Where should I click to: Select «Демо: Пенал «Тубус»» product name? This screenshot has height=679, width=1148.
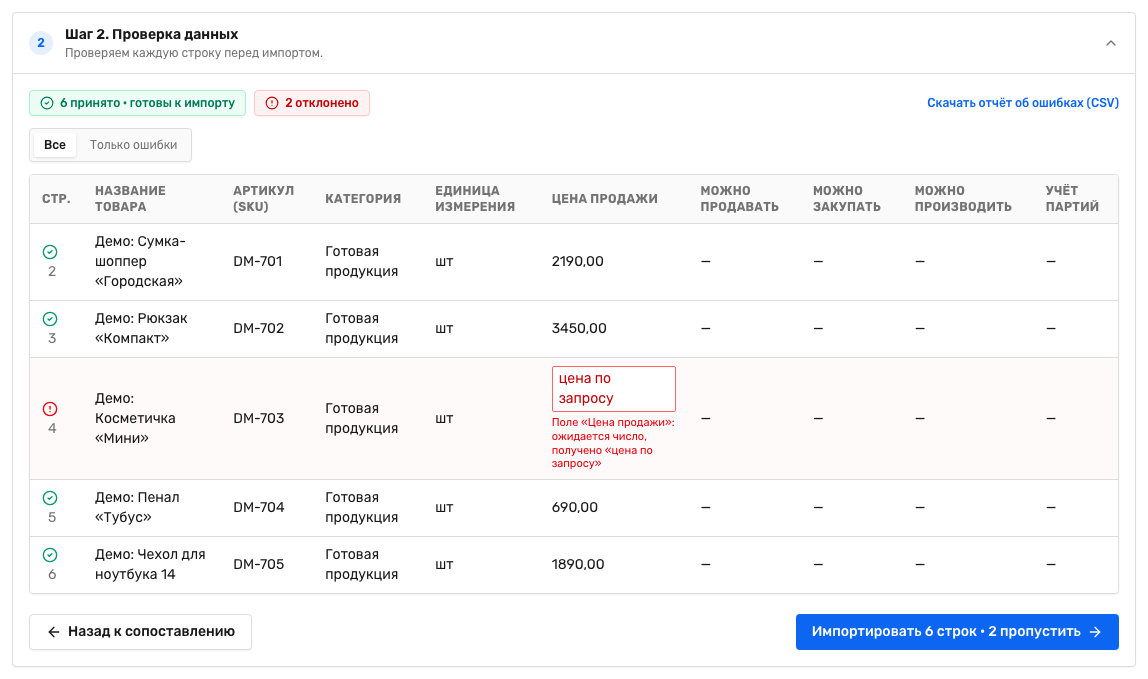(x=137, y=507)
